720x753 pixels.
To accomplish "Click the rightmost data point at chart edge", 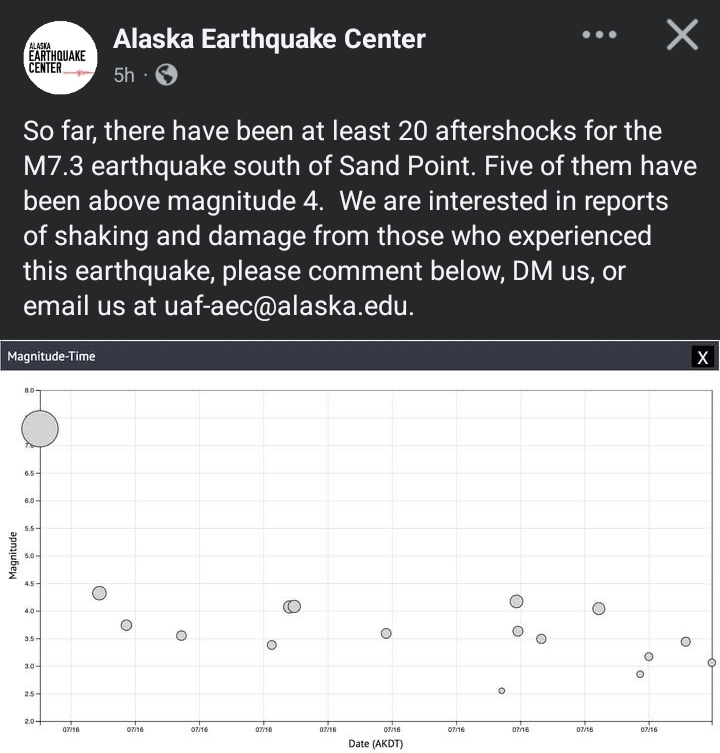I will tap(712, 662).
